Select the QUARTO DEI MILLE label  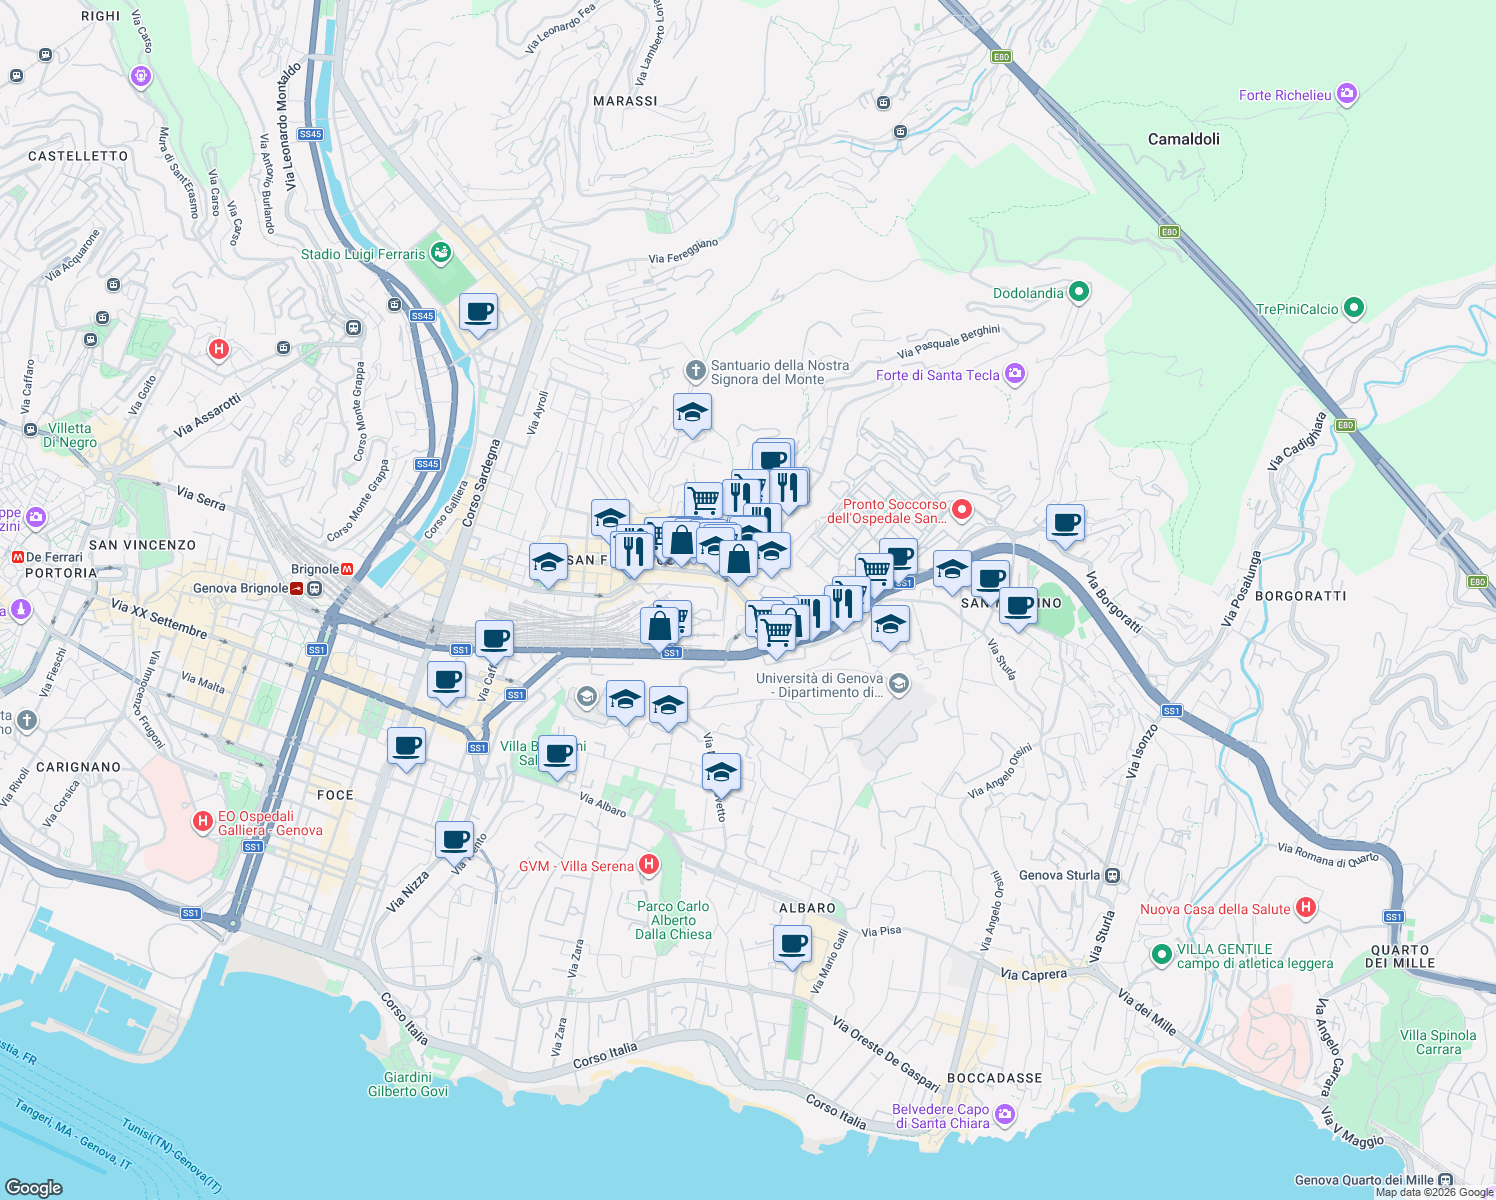click(x=1400, y=957)
